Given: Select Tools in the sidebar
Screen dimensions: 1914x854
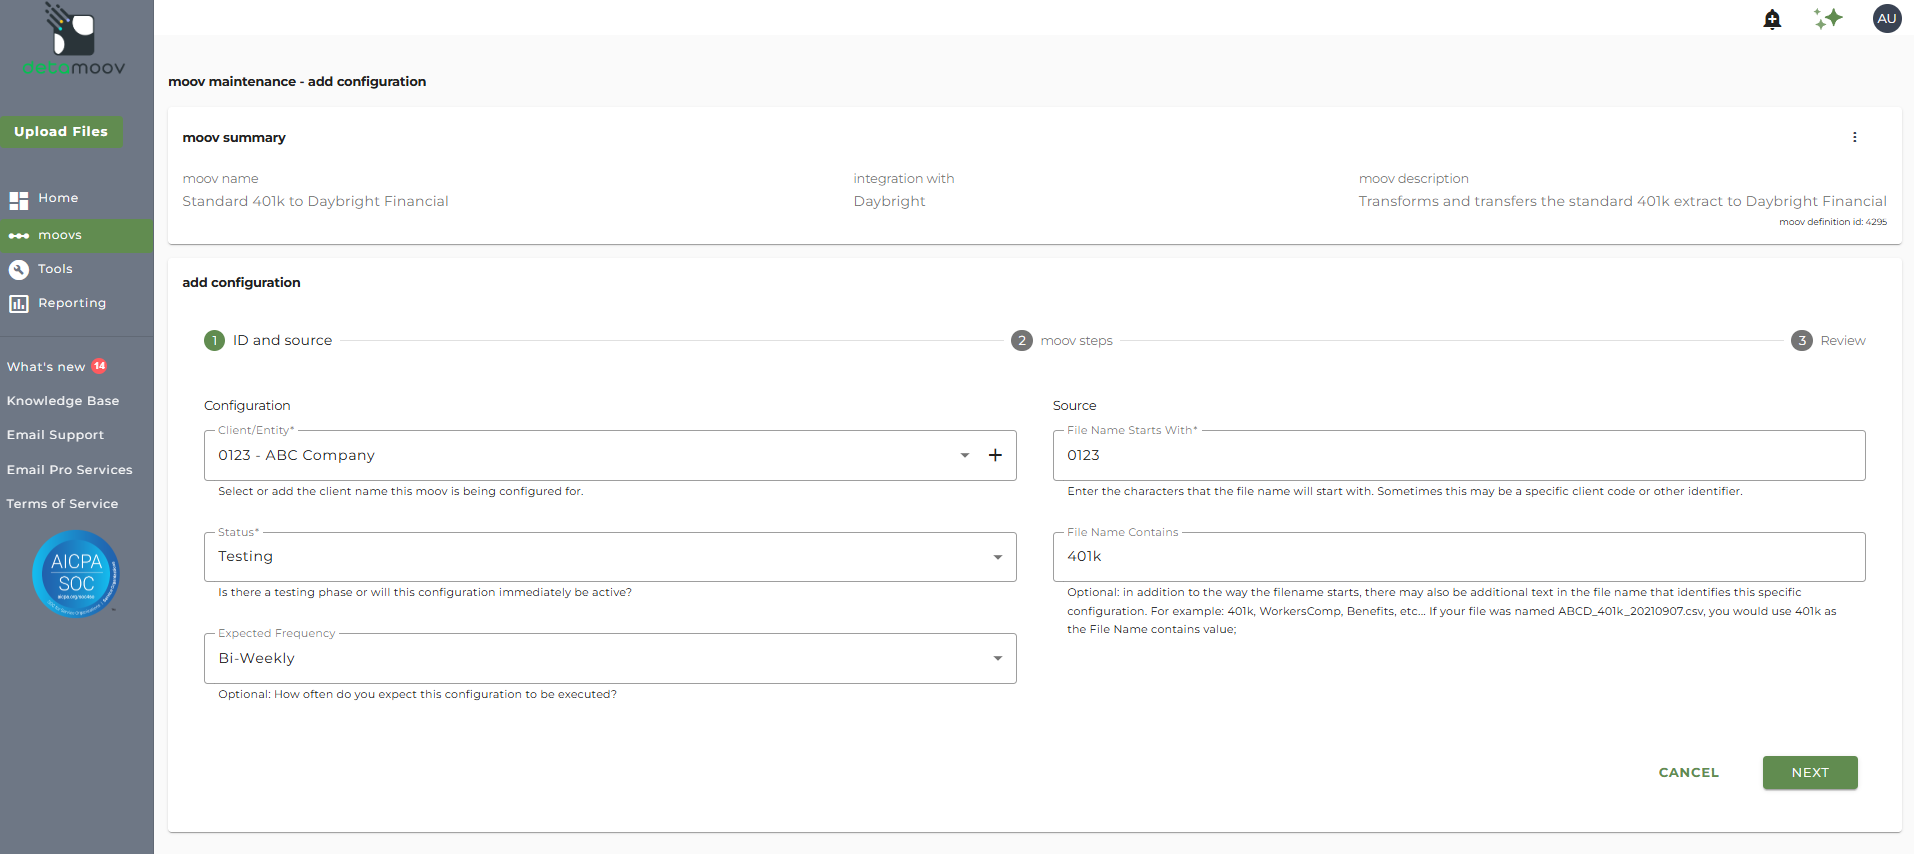Looking at the screenshot, I should pos(55,269).
